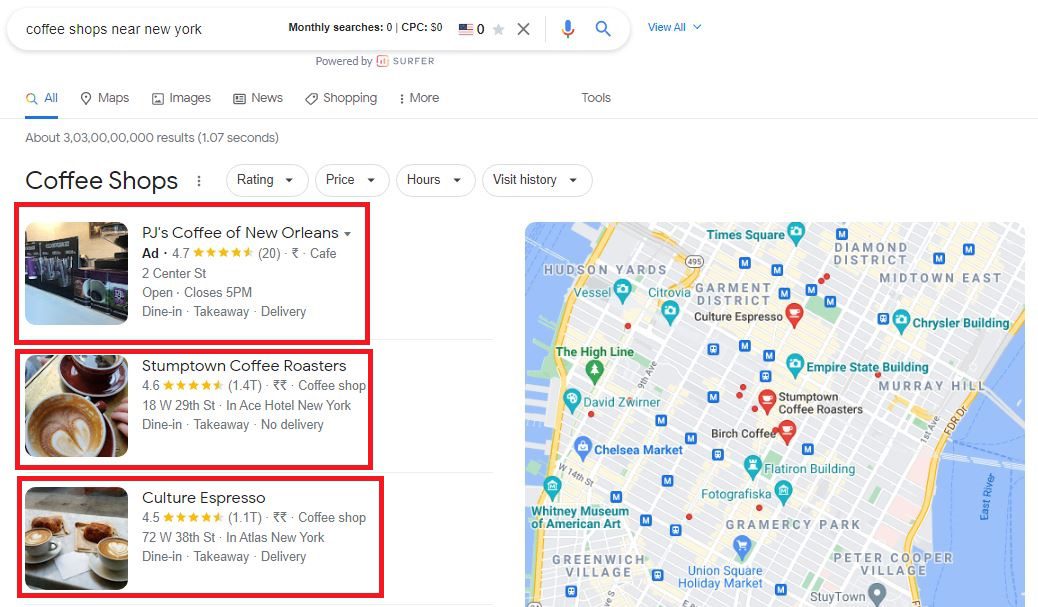
Task: Click Culture Espresso red map pin
Action: [794, 314]
